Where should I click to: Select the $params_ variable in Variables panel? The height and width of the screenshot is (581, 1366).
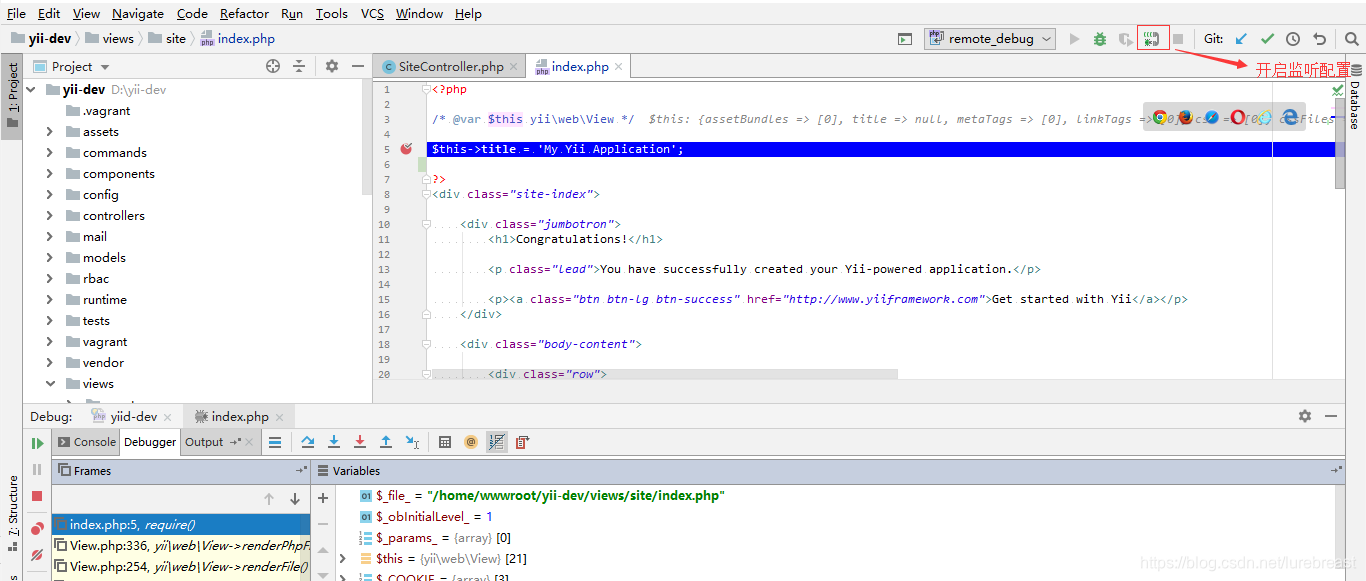406,537
